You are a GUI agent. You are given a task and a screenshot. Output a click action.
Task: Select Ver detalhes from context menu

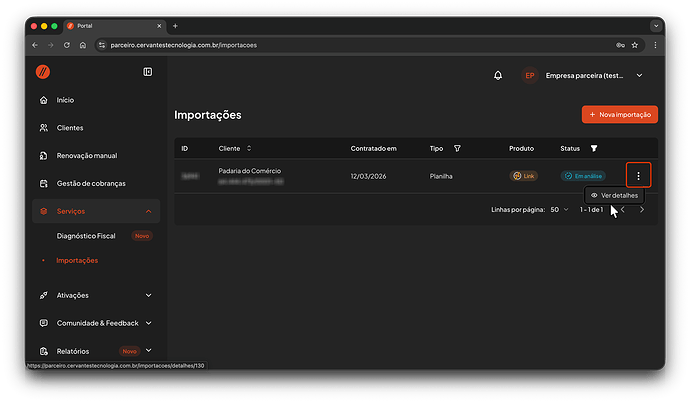click(613, 195)
